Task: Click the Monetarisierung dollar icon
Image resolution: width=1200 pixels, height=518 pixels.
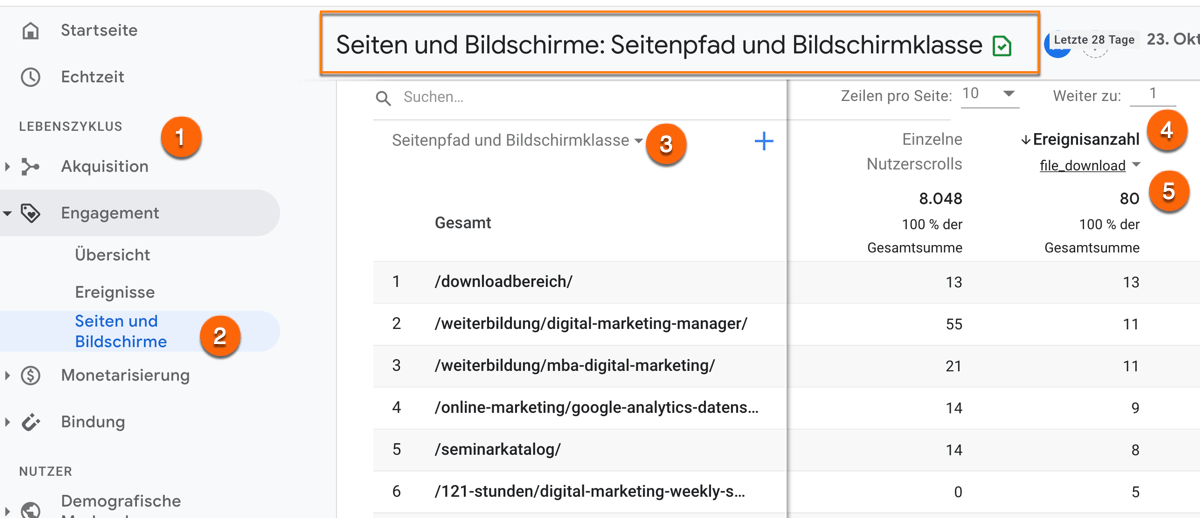Action: 31,376
